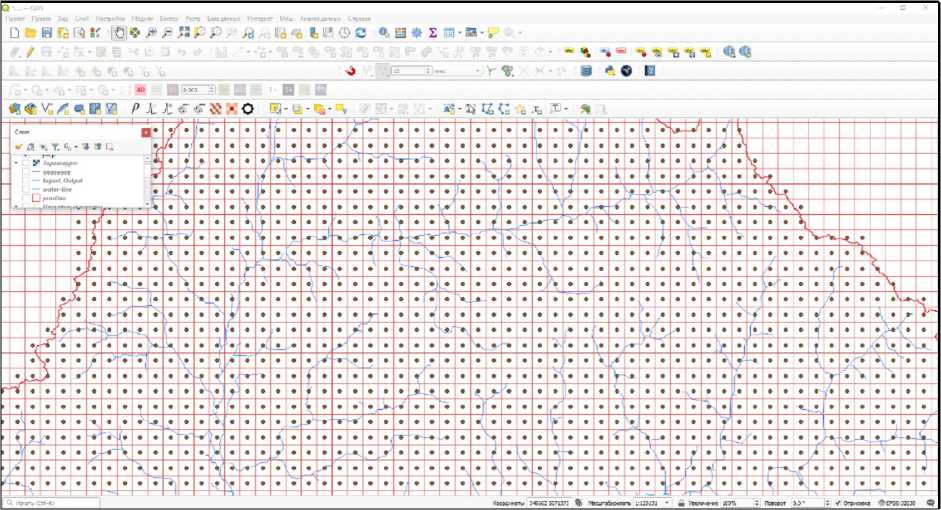
Task: Open the Select Features tool dropdown arrow
Action: click(285, 109)
